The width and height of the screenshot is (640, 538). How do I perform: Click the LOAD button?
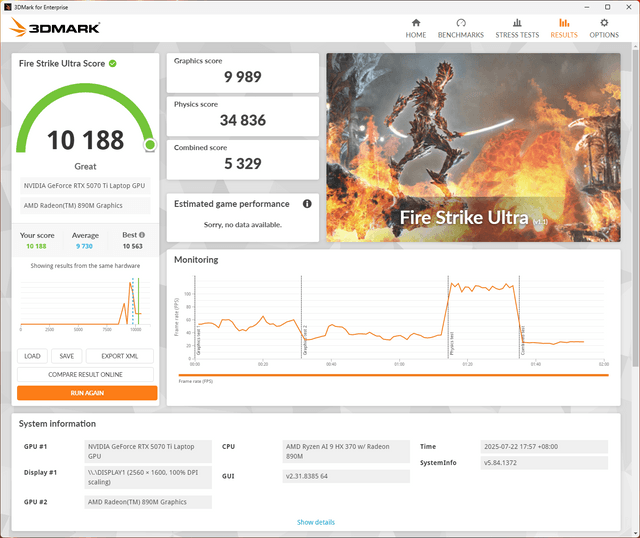[x=32, y=356]
